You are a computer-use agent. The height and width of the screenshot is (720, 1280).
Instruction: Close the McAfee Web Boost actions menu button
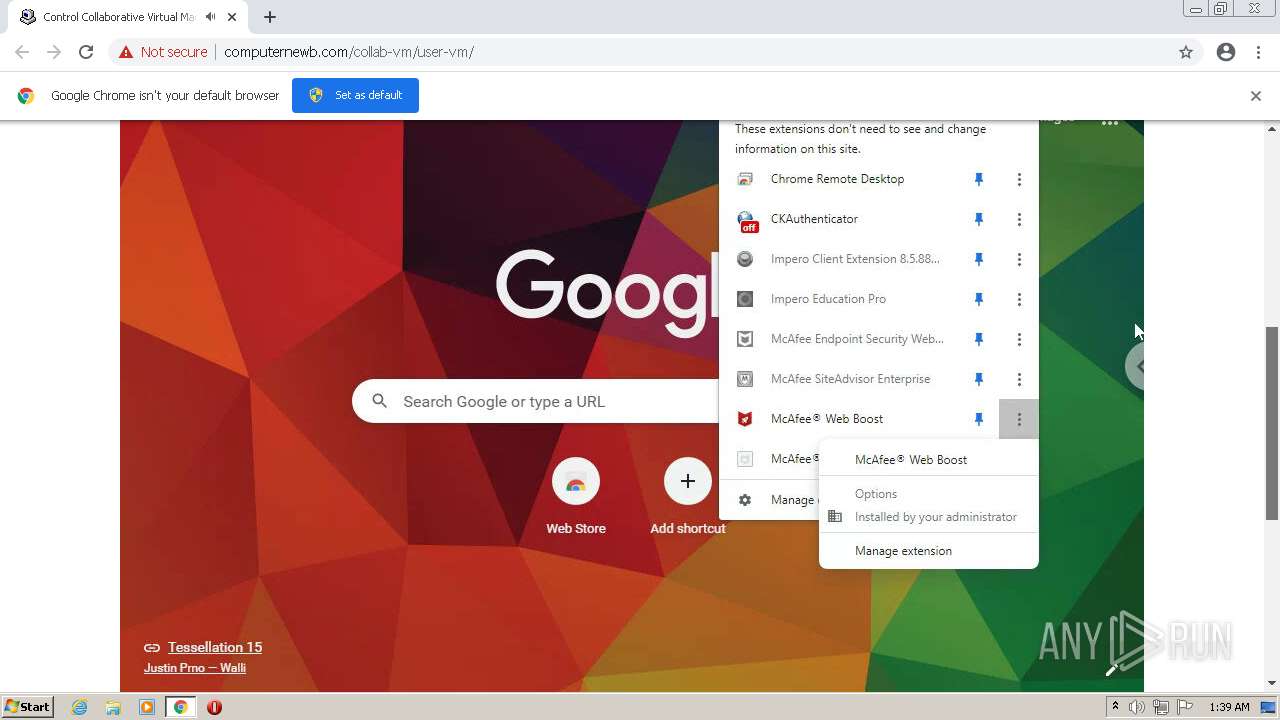[1019, 419]
